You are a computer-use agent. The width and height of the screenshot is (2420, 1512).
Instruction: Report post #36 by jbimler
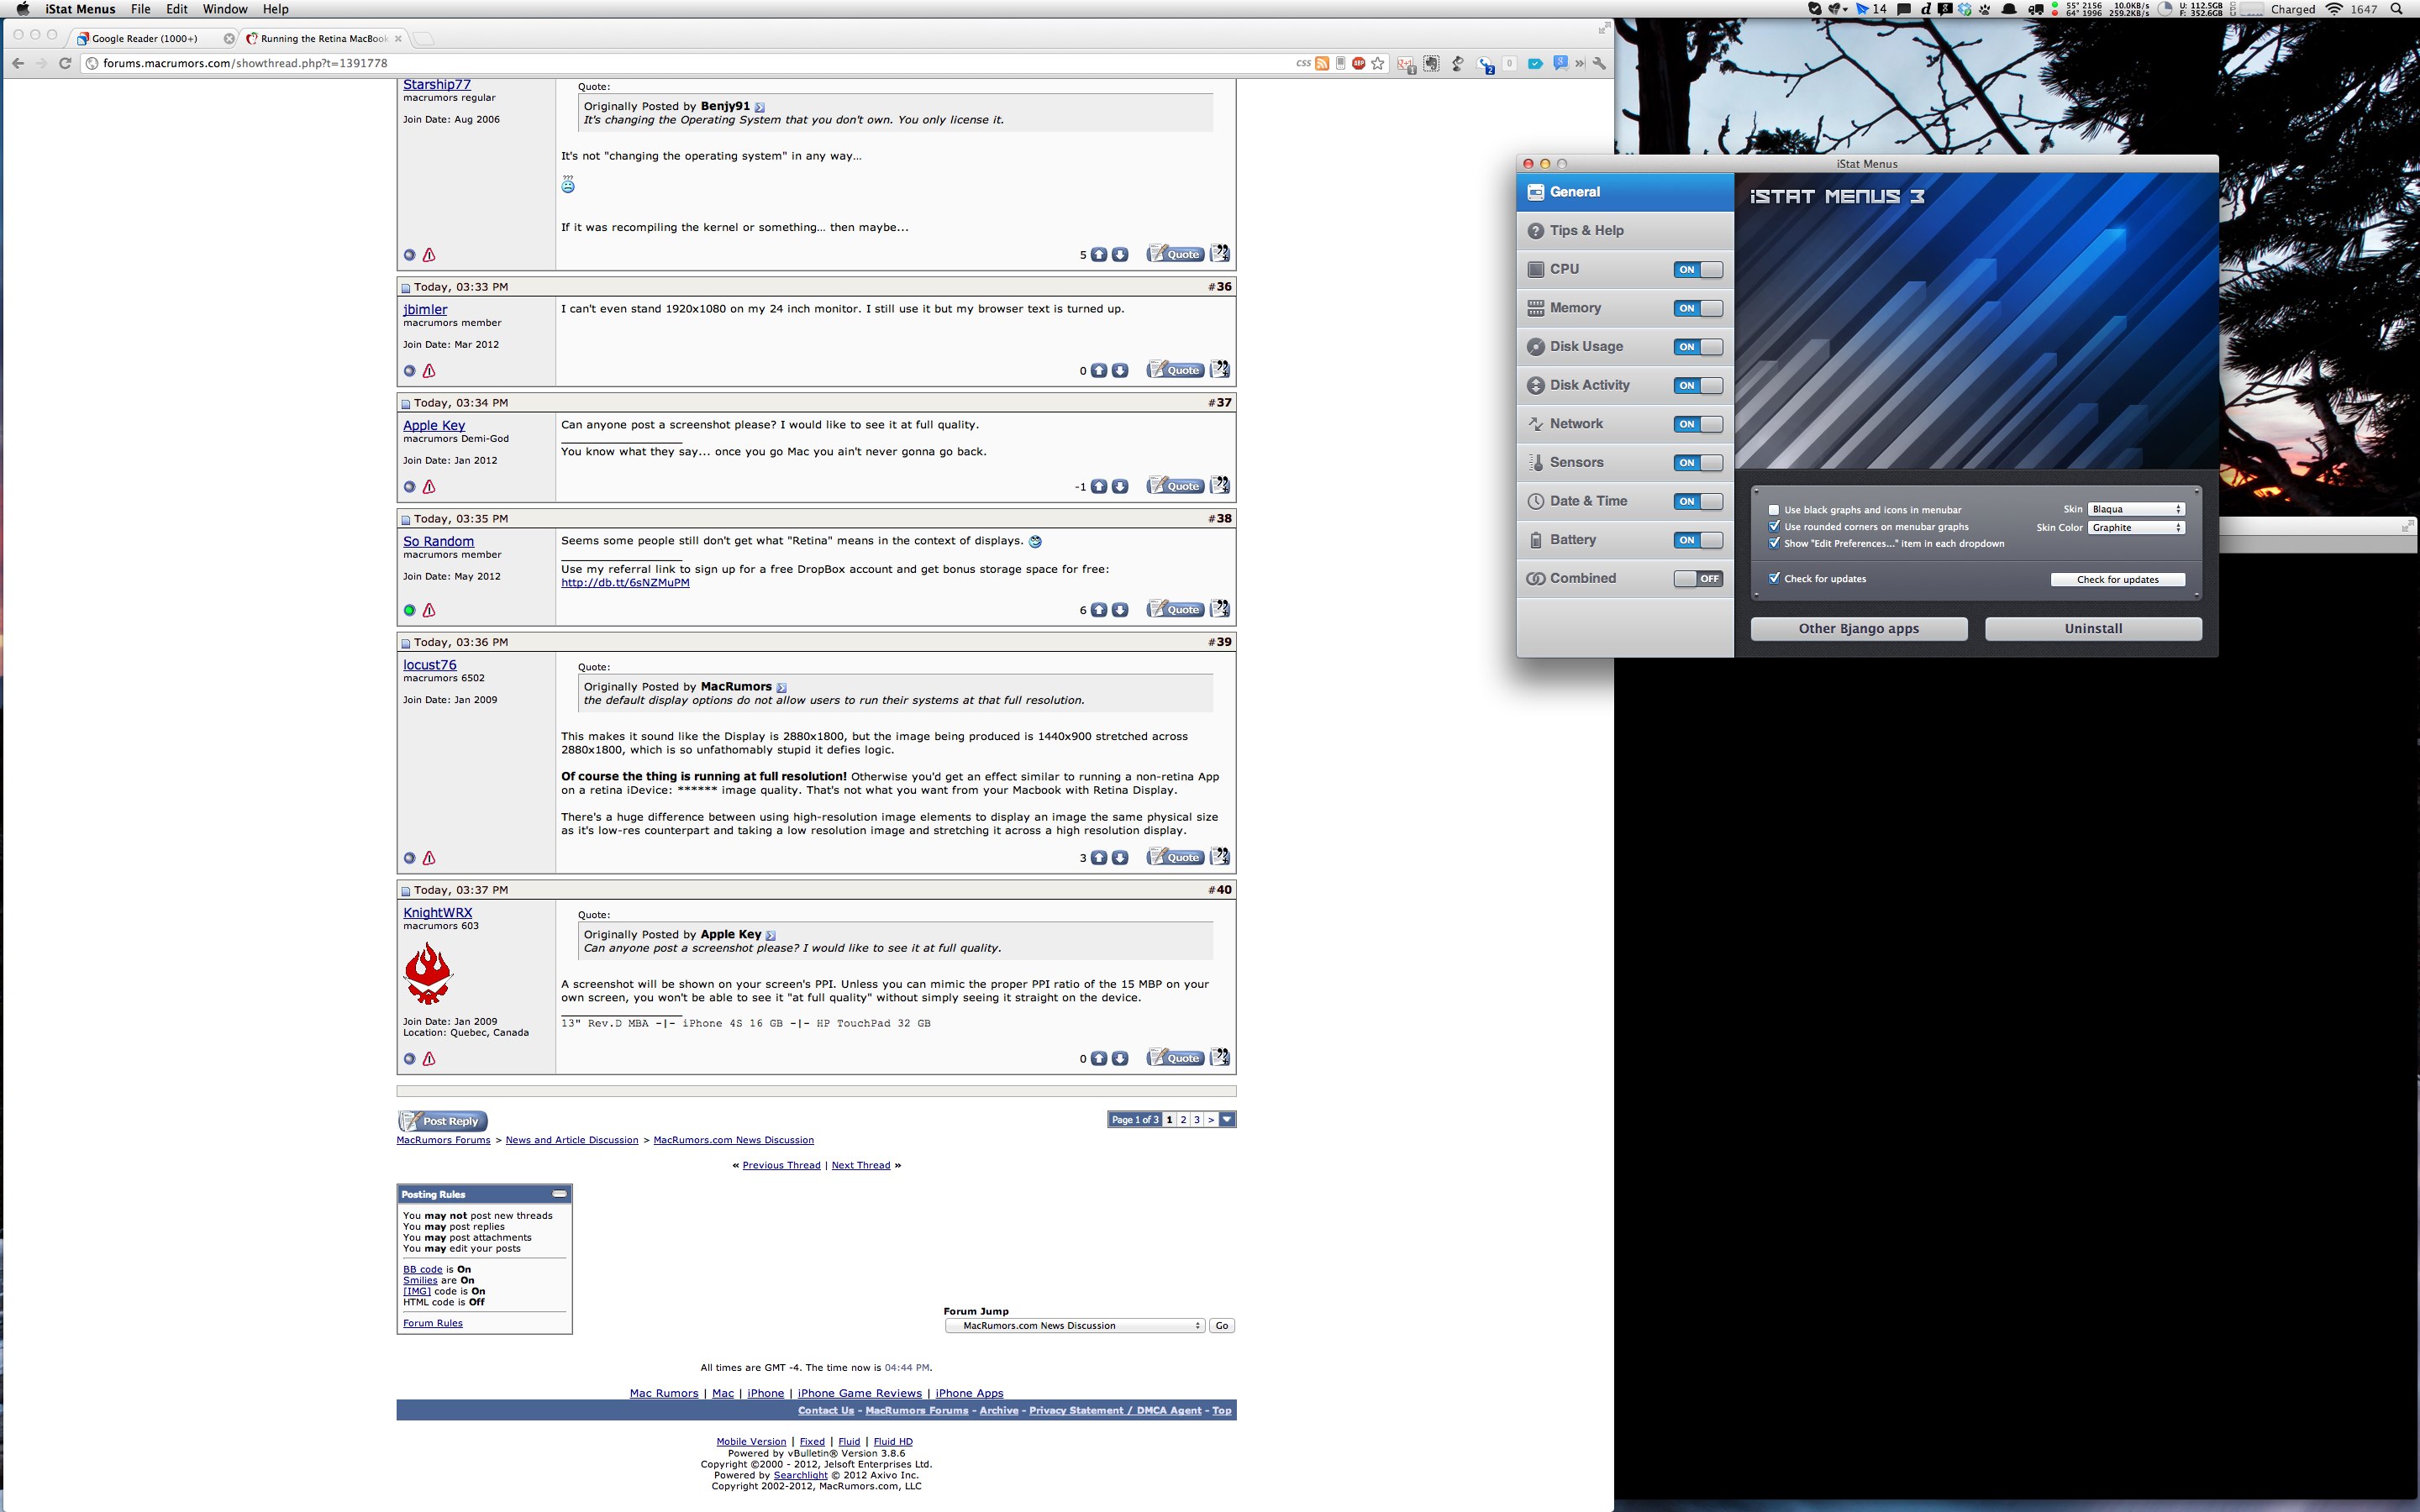[429, 371]
